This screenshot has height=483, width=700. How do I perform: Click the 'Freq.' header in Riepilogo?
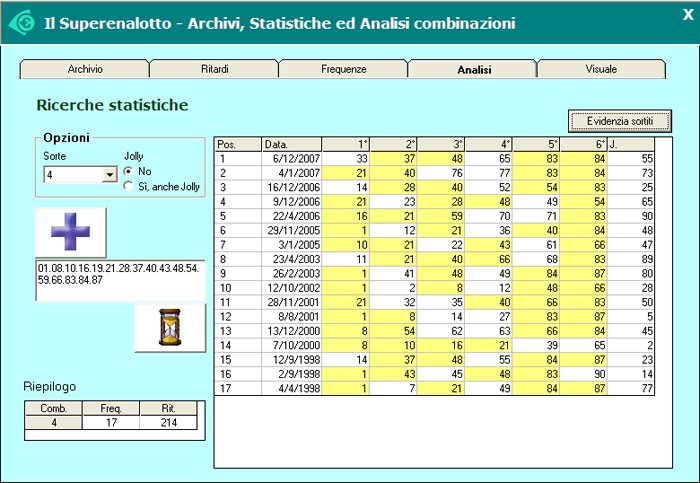click(x=111, y=408)
